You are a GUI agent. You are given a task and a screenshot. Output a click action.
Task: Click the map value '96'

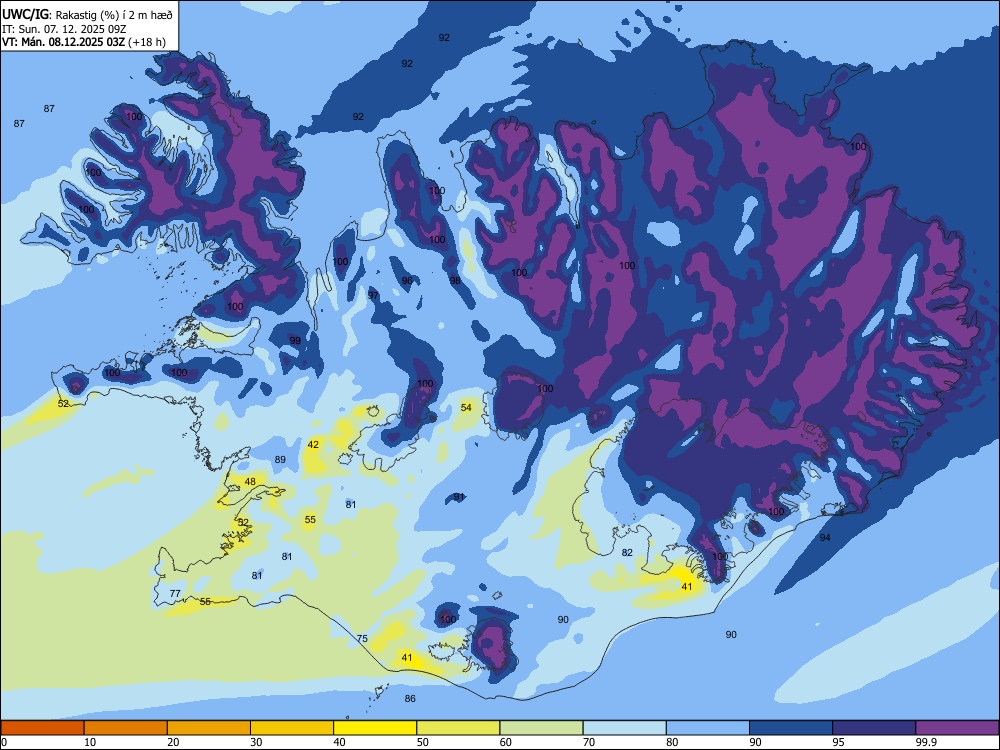click(407, 281)
